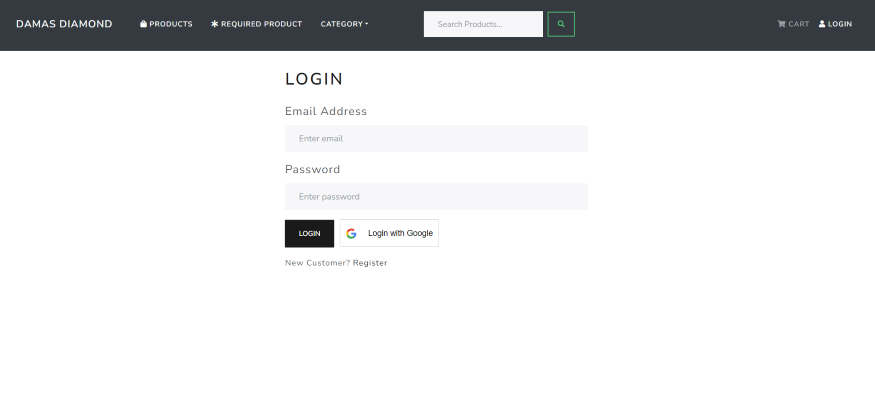Viewport: 875px width, 406px height.
Task: Click the green search magnifier button
Action: 561,24
